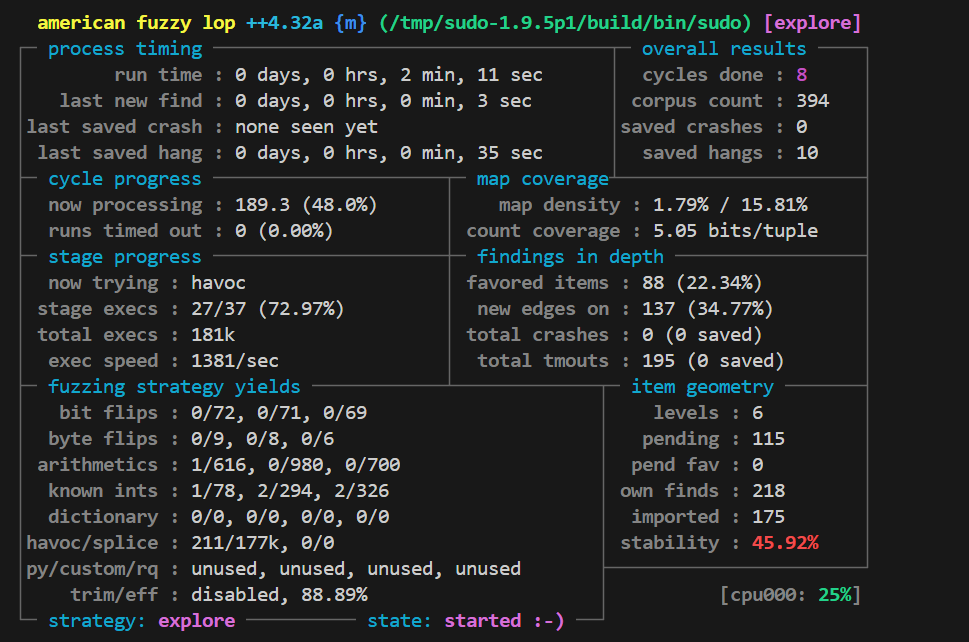Click the havoc/splice yields value
This screenshot has width=969, height=642.
tap(263, 543)
